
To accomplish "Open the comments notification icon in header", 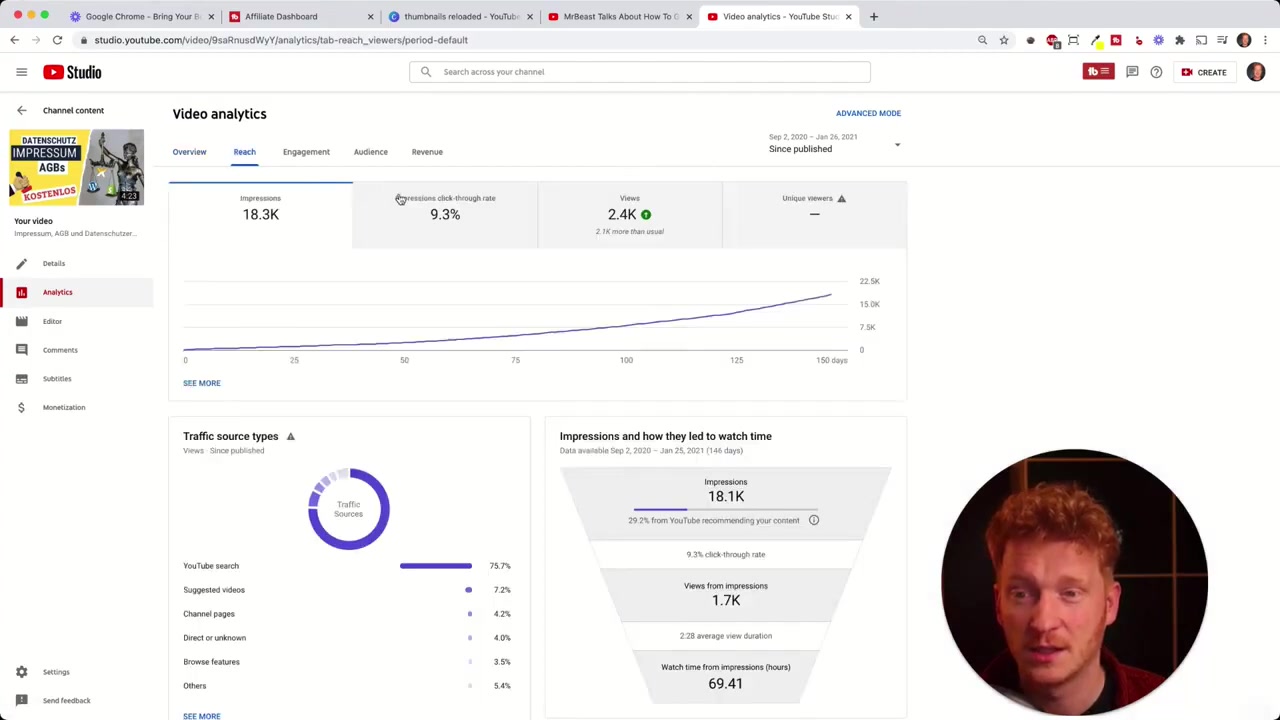I will (1132, 72).
